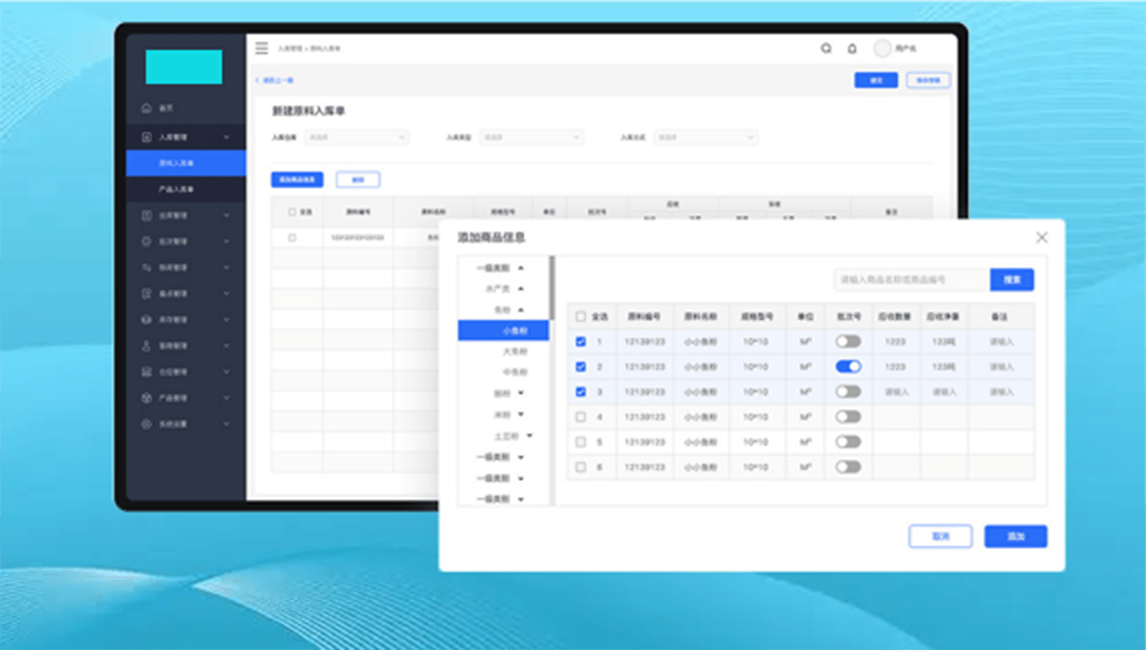Go back via the 返回上一级 link
Image resolution: width=1146 pixels, height=650 pixels.
[275, 80]
